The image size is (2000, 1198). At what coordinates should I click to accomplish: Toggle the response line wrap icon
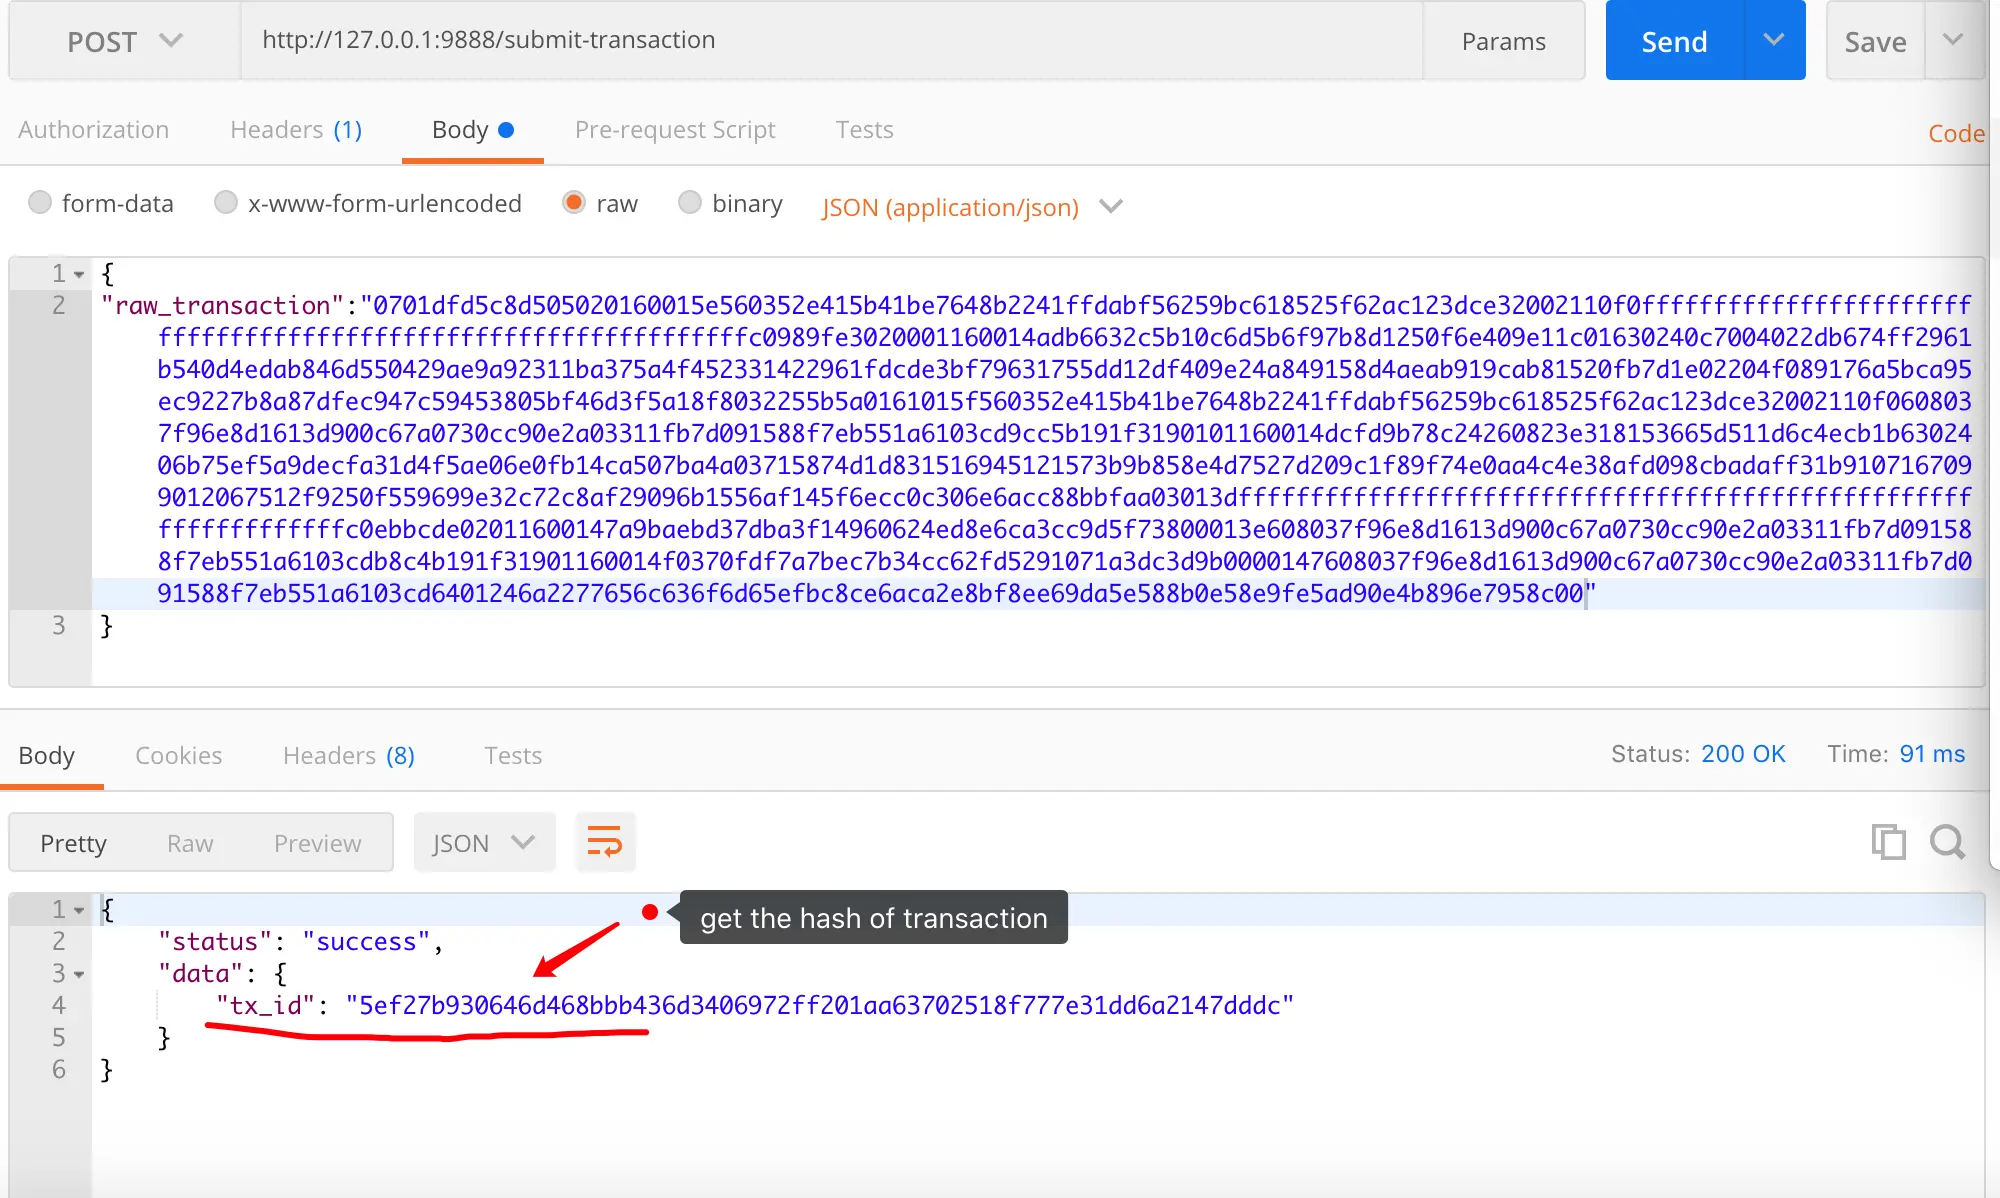(605, 842)
